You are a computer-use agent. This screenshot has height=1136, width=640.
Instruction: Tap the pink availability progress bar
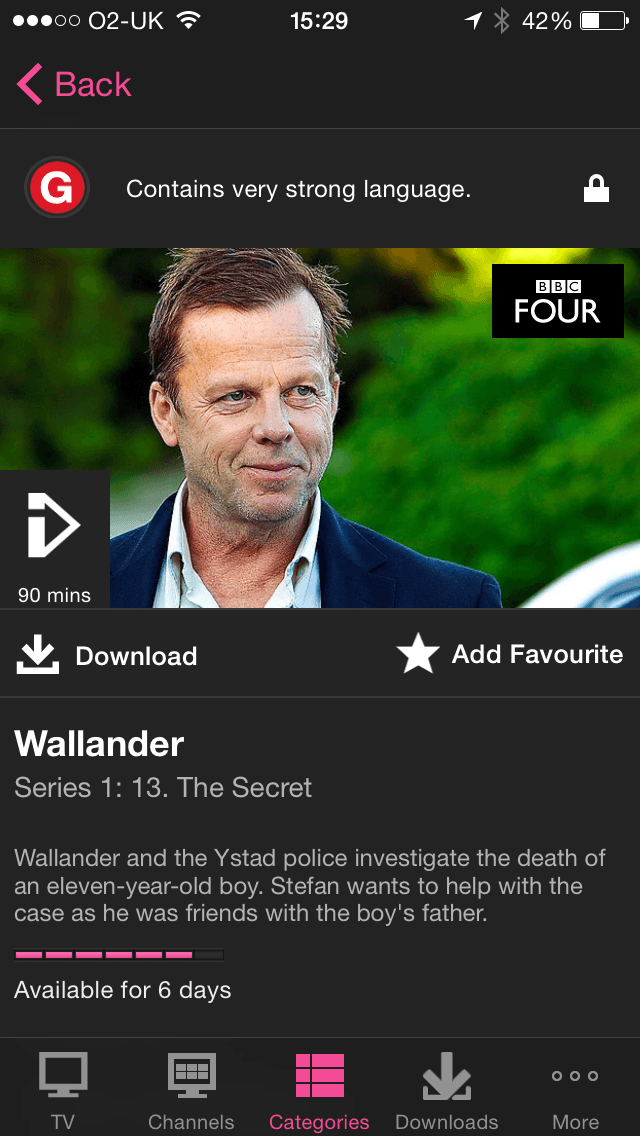119,955
